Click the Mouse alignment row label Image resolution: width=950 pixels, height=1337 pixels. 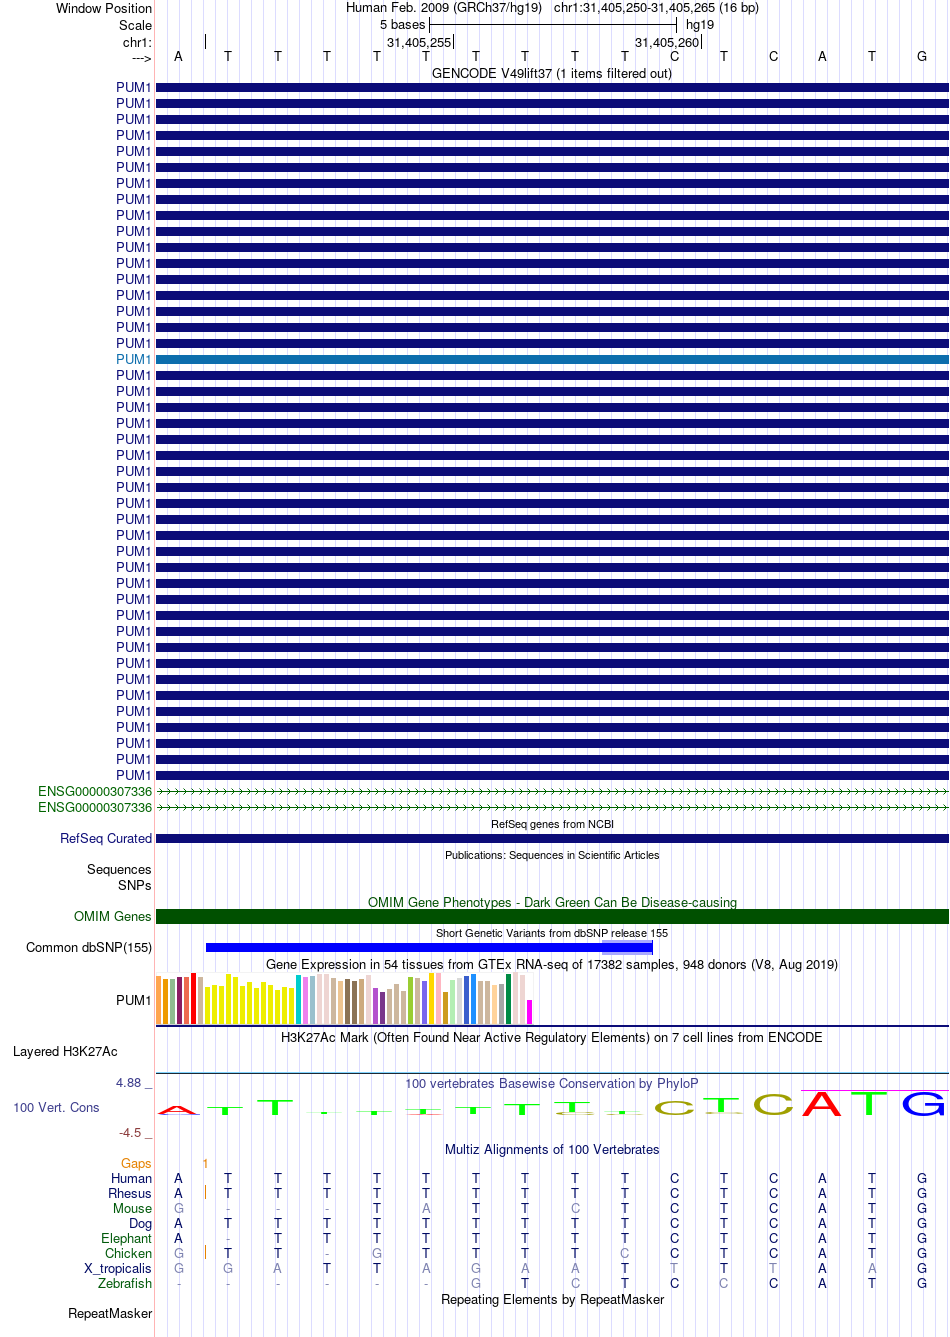[x=132, y=1208]
